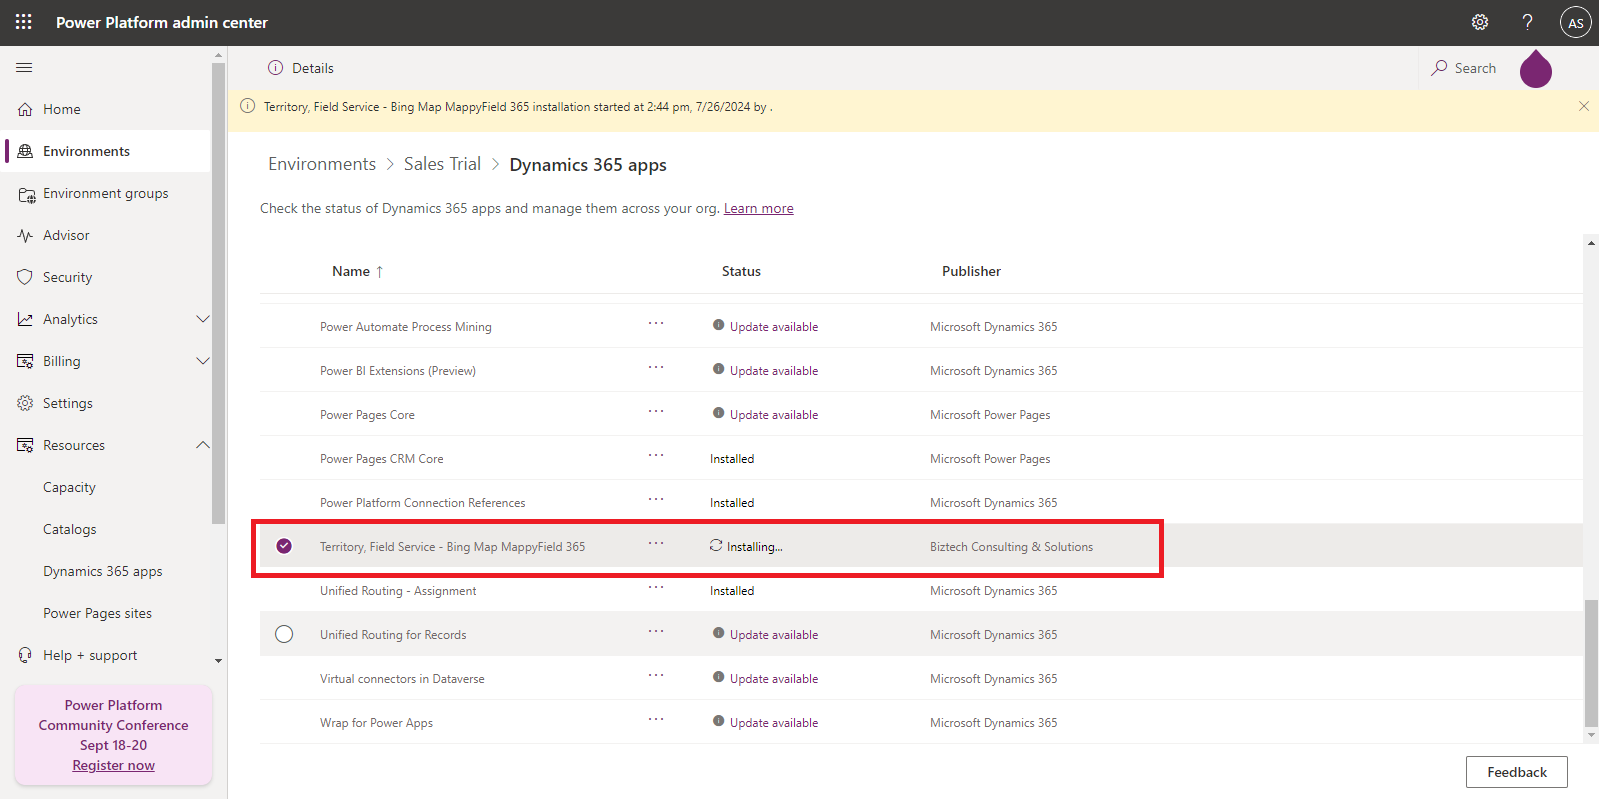
Task: Click the Resources icon in sidebar
Action: pyautogui.click(x=25, y=446)
